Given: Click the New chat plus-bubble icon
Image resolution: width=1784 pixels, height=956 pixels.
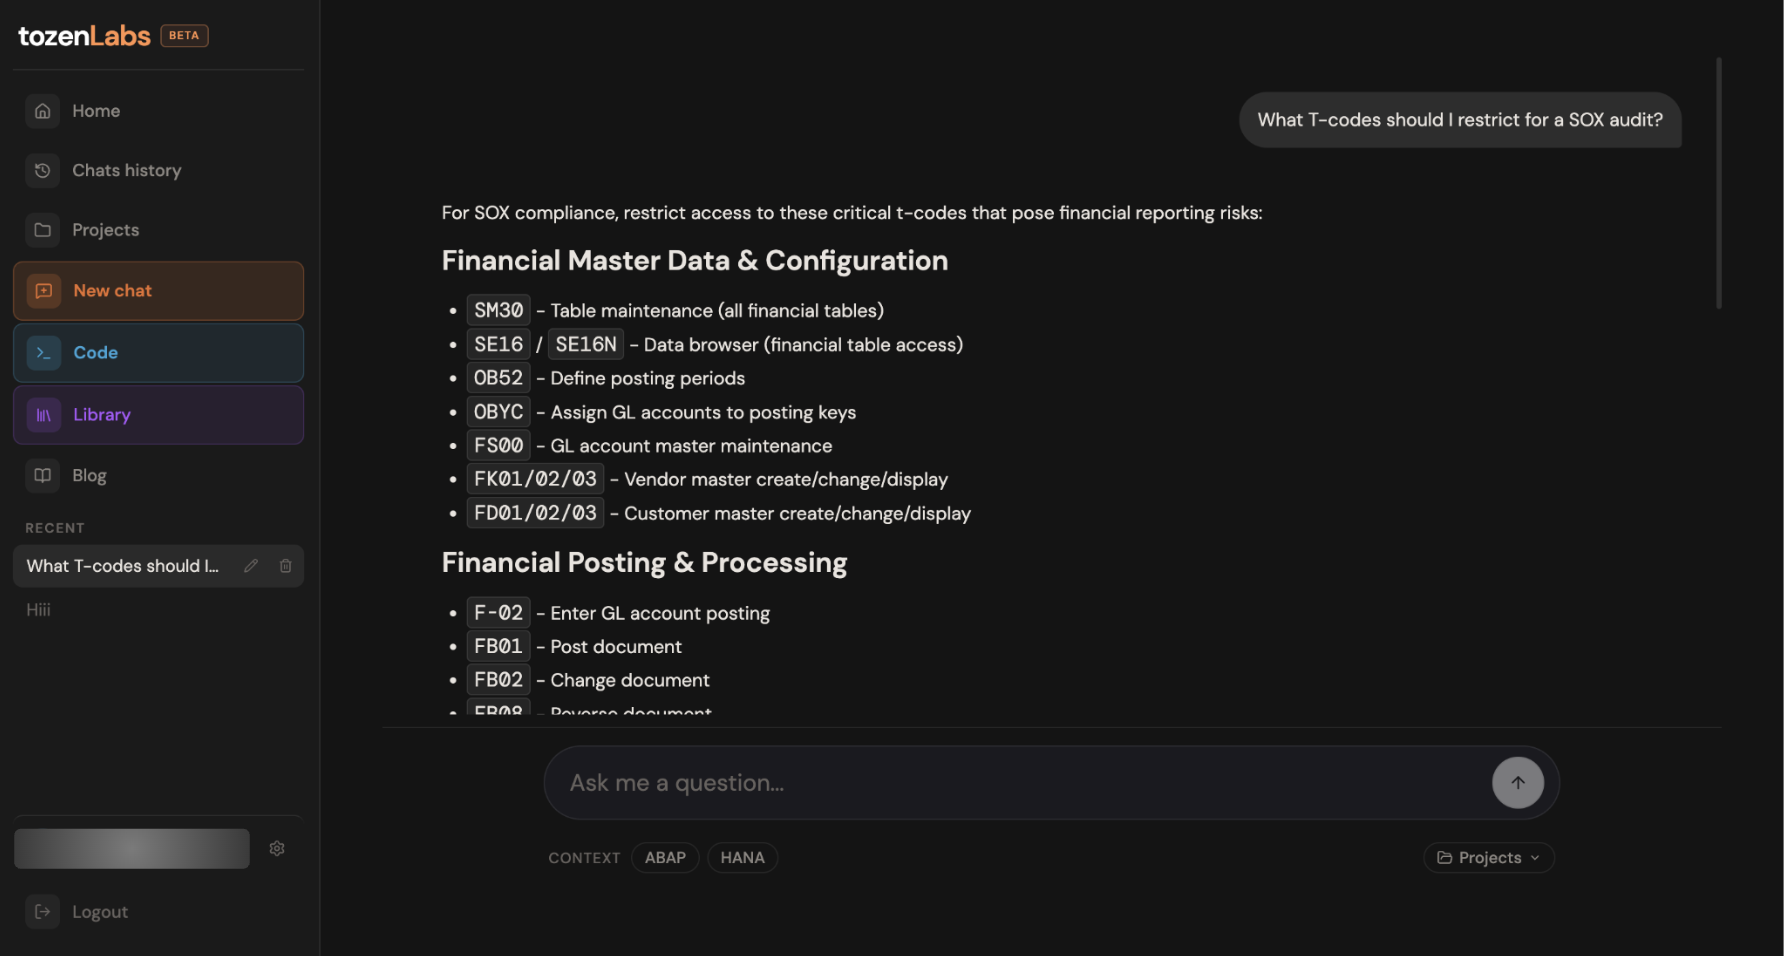Looking at the screenshot, I should pyautogui.click(x=43, y=291).
